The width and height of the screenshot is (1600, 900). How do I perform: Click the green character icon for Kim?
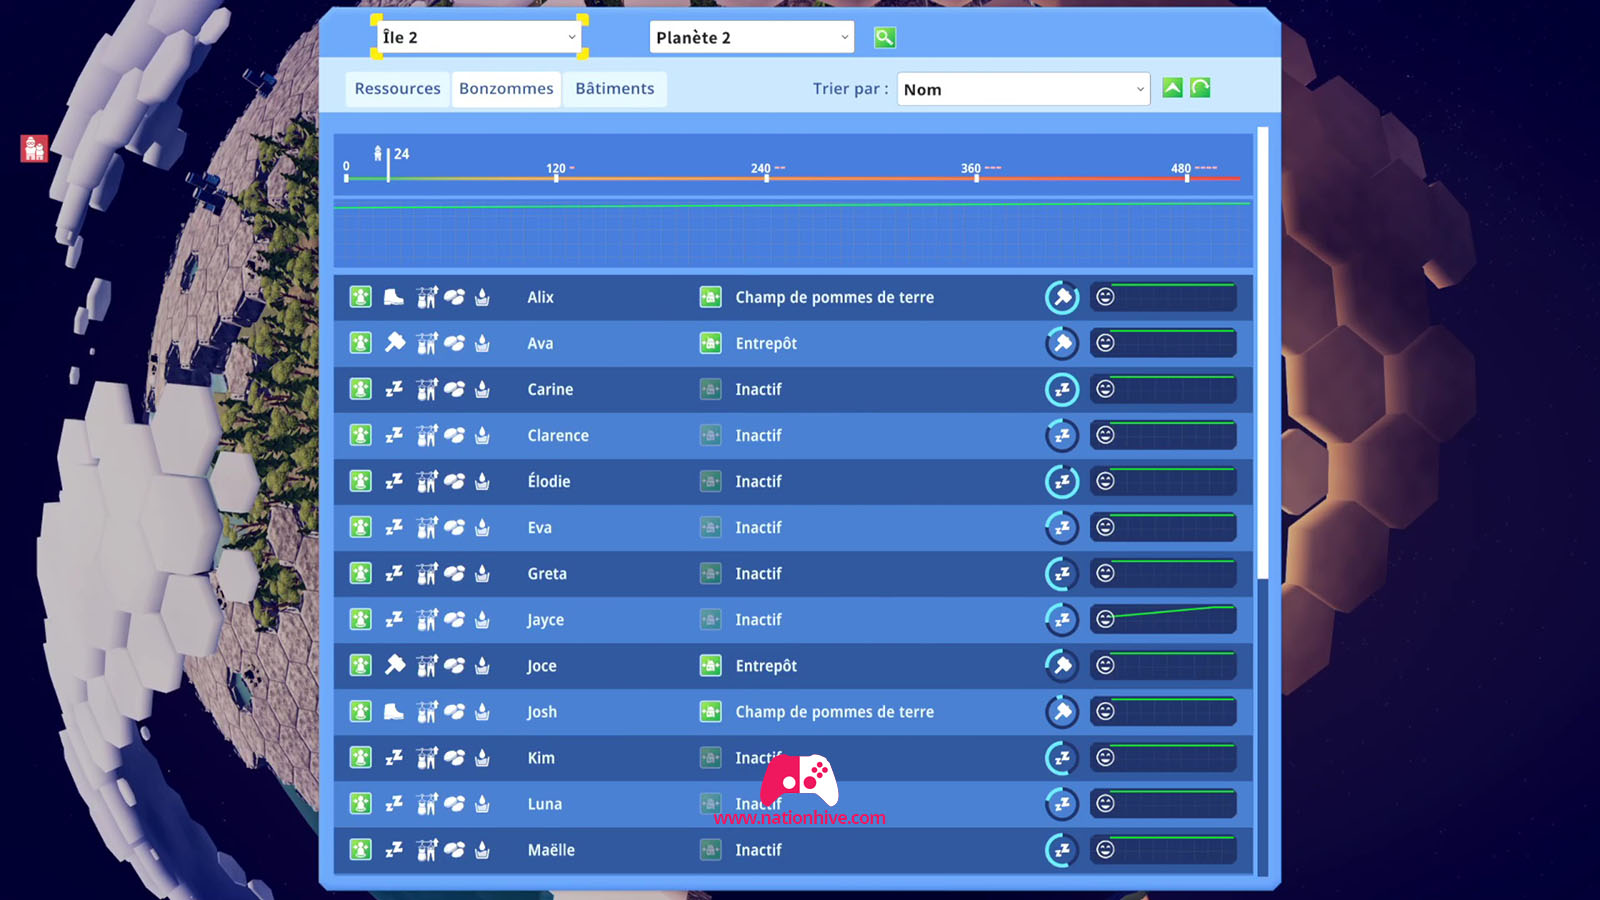(360, 757)
